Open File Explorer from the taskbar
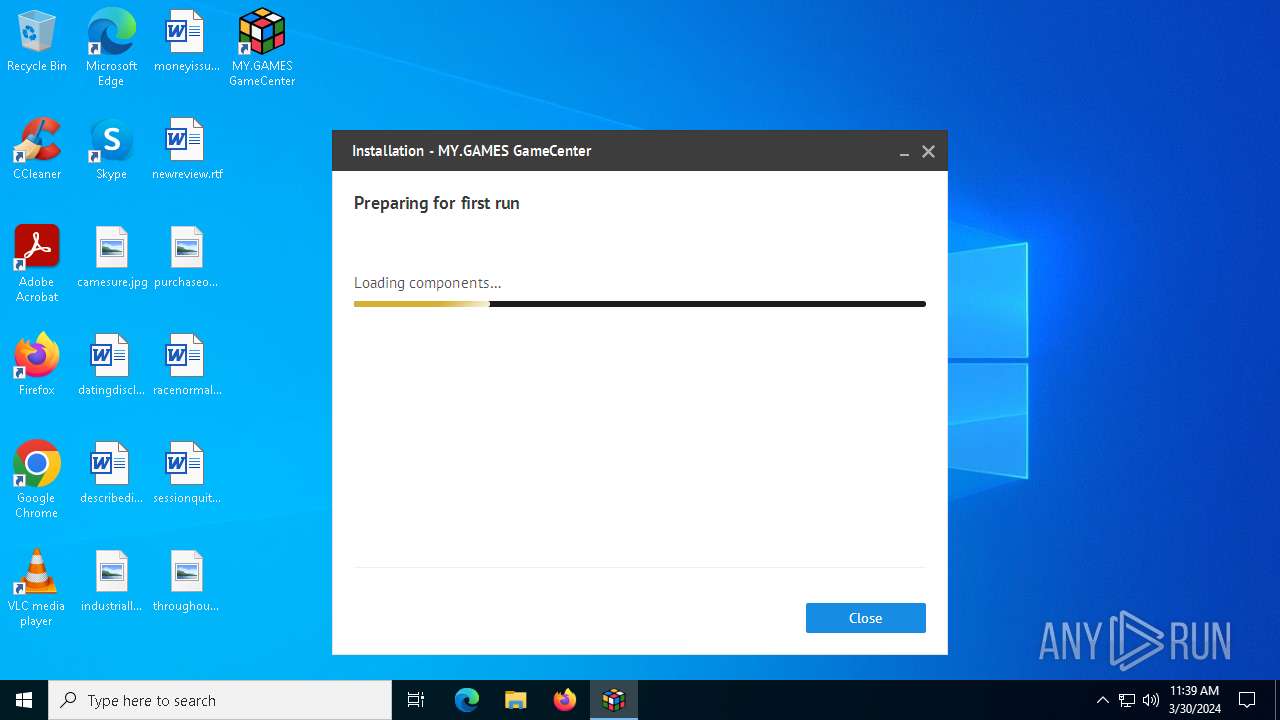The image size is (1280, 720). tap(515, 700)
